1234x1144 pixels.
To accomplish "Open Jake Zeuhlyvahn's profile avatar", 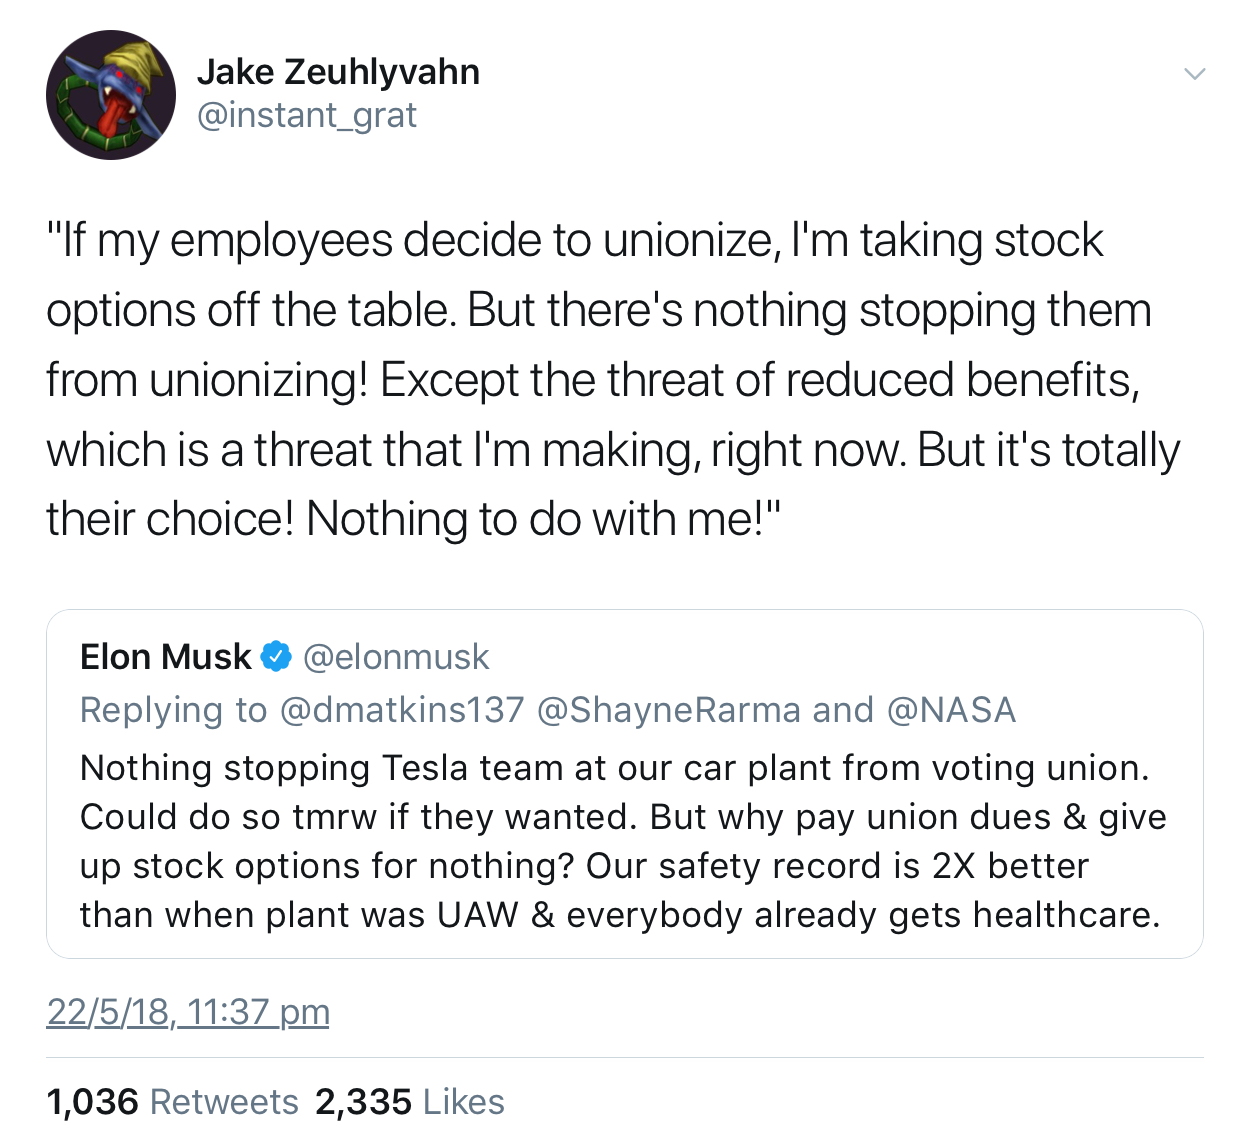I will [111, 95].
